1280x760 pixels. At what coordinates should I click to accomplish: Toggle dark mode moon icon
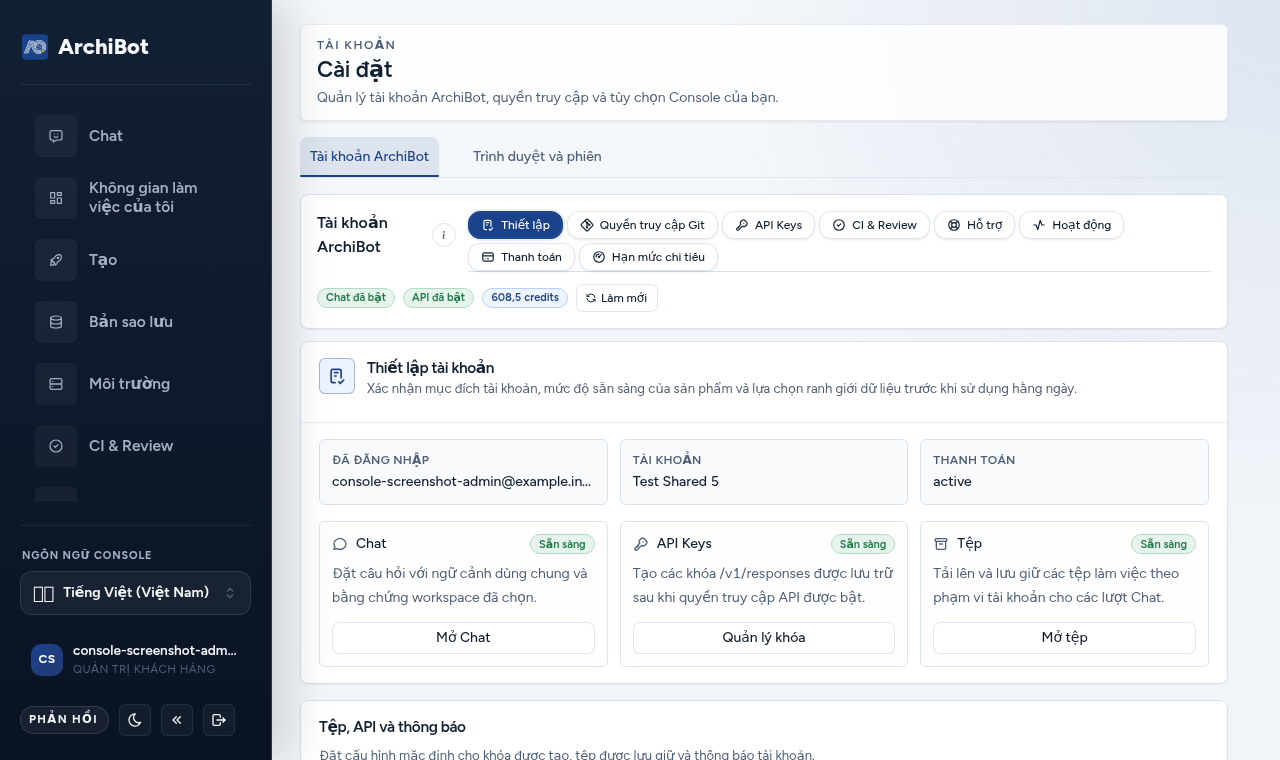click(x=135, y=720)
